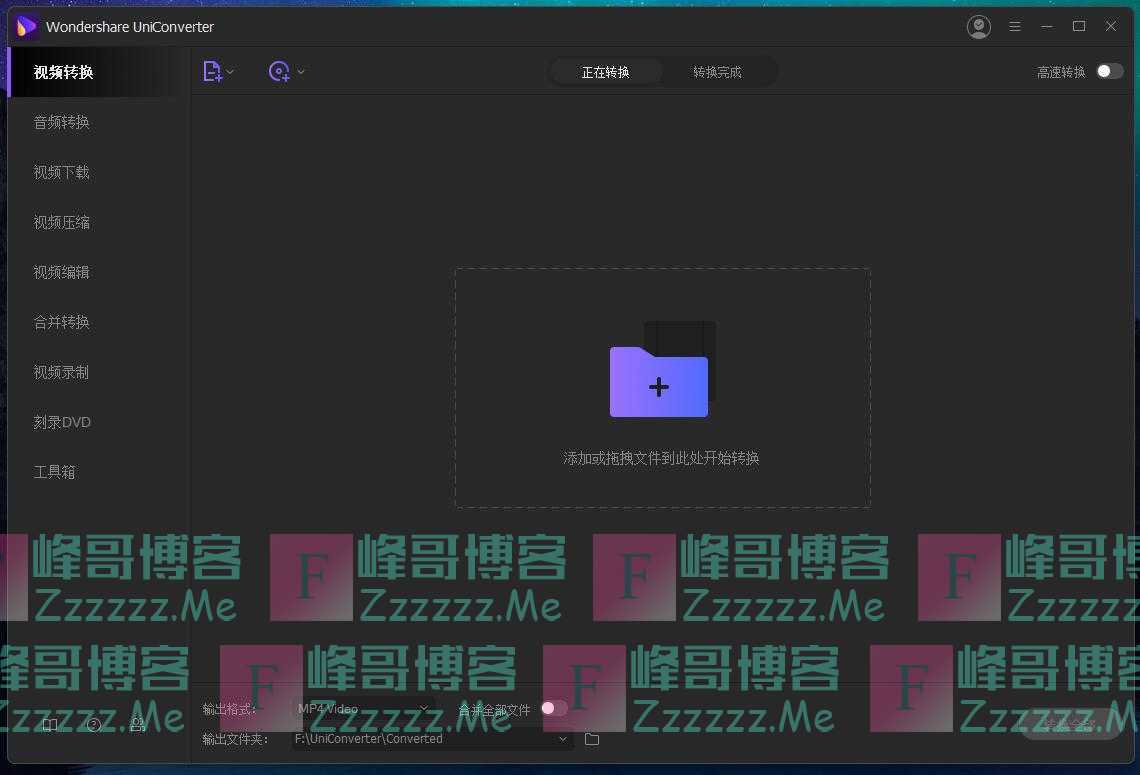Click the Add Files icon
This screenshot has width=1140, height=775.
tap(212, 71)
